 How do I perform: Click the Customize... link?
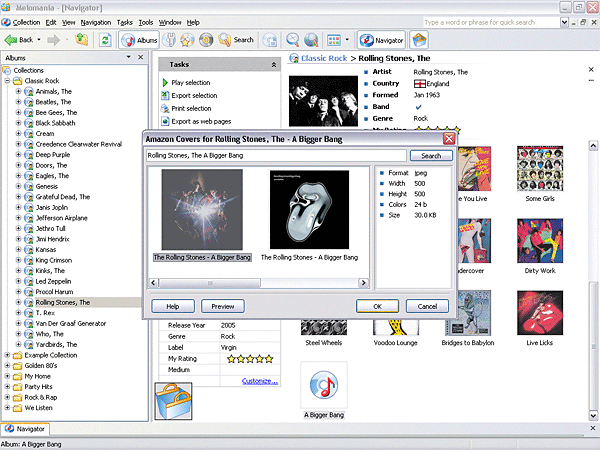pyautogui.click(x=259, y=380)
